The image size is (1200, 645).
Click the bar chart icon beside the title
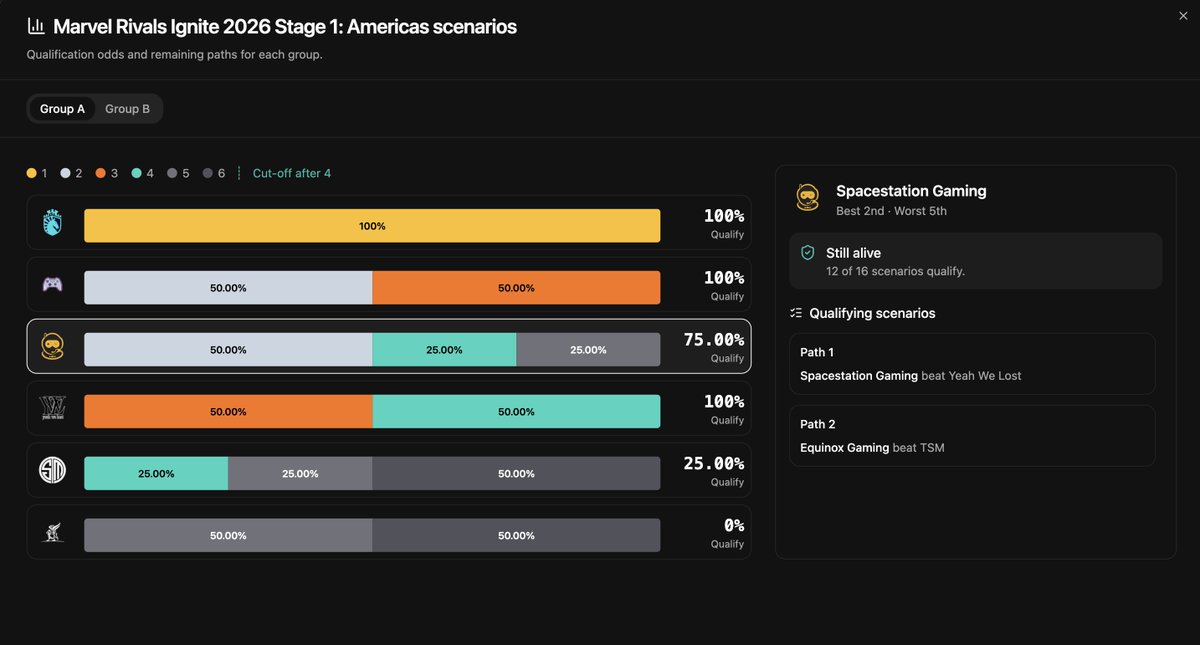click(35, 26)
